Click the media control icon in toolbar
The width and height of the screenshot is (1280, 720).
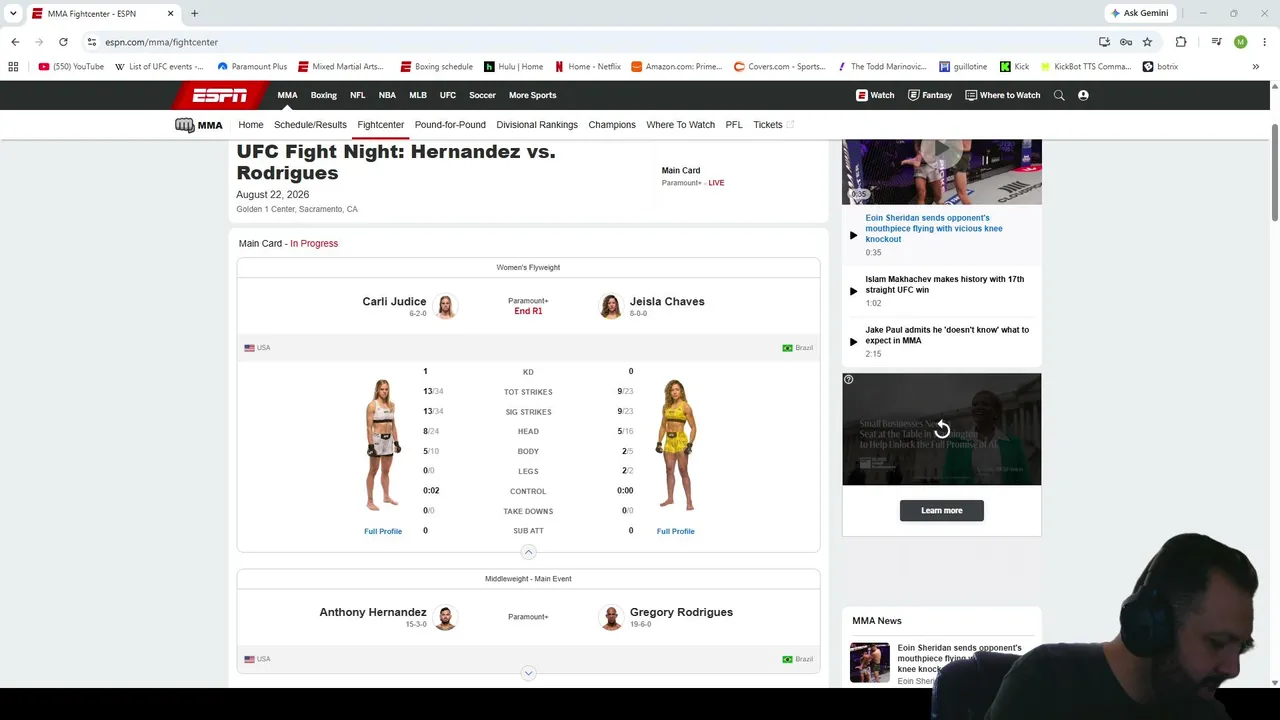pyautogui.click(x=1216, y=42)
